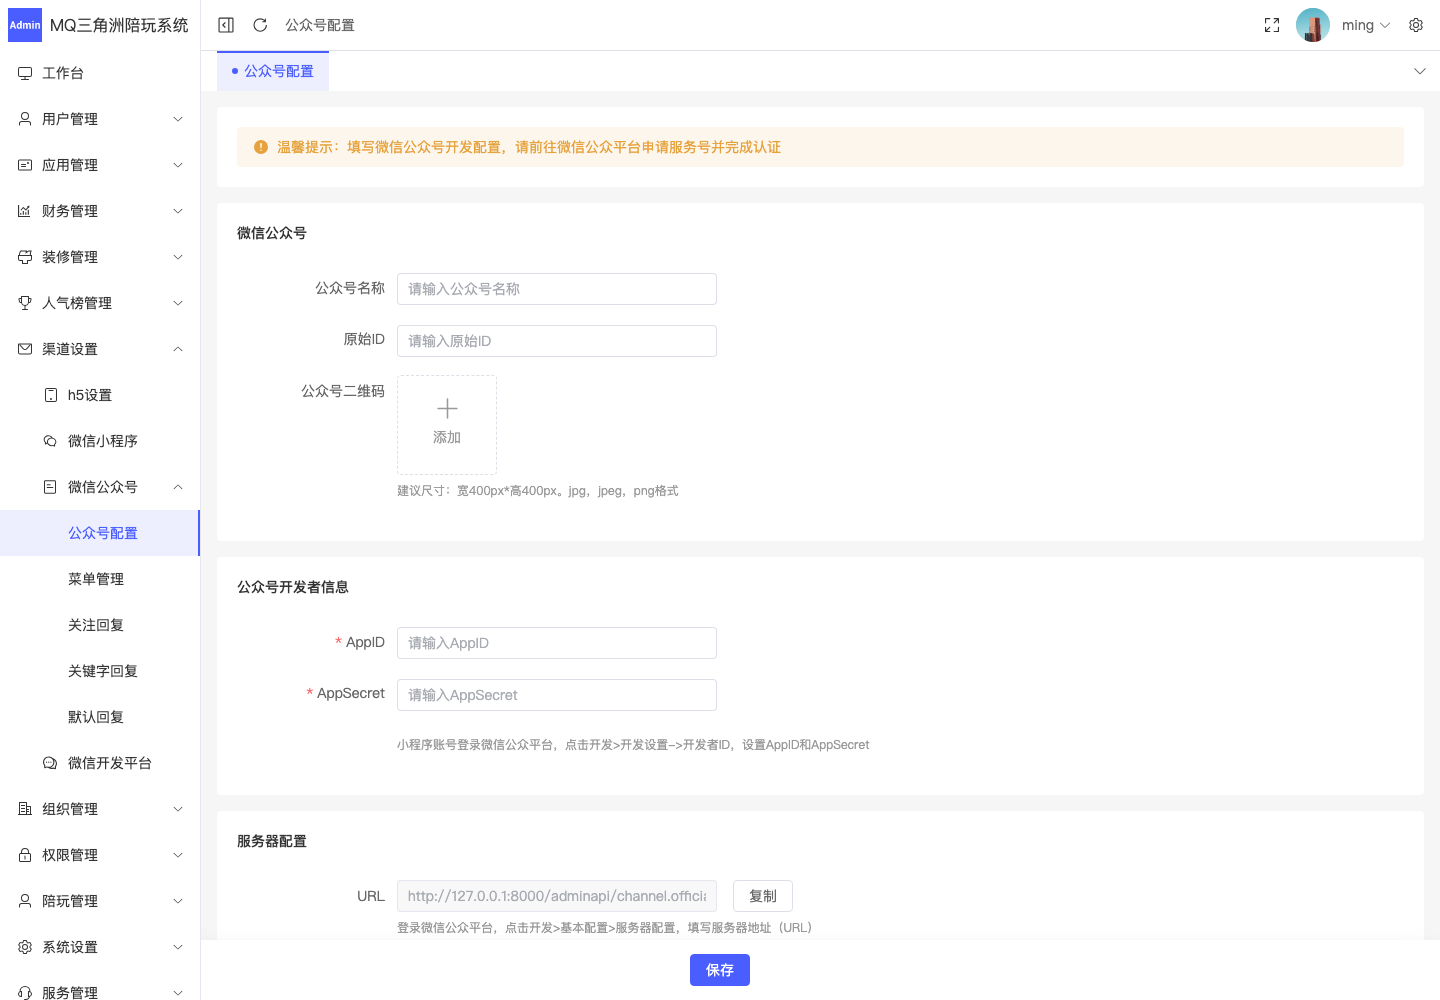Click the 建议尺寸 size hint text
Viewport: 1440px width, 1000px height.
538,491
